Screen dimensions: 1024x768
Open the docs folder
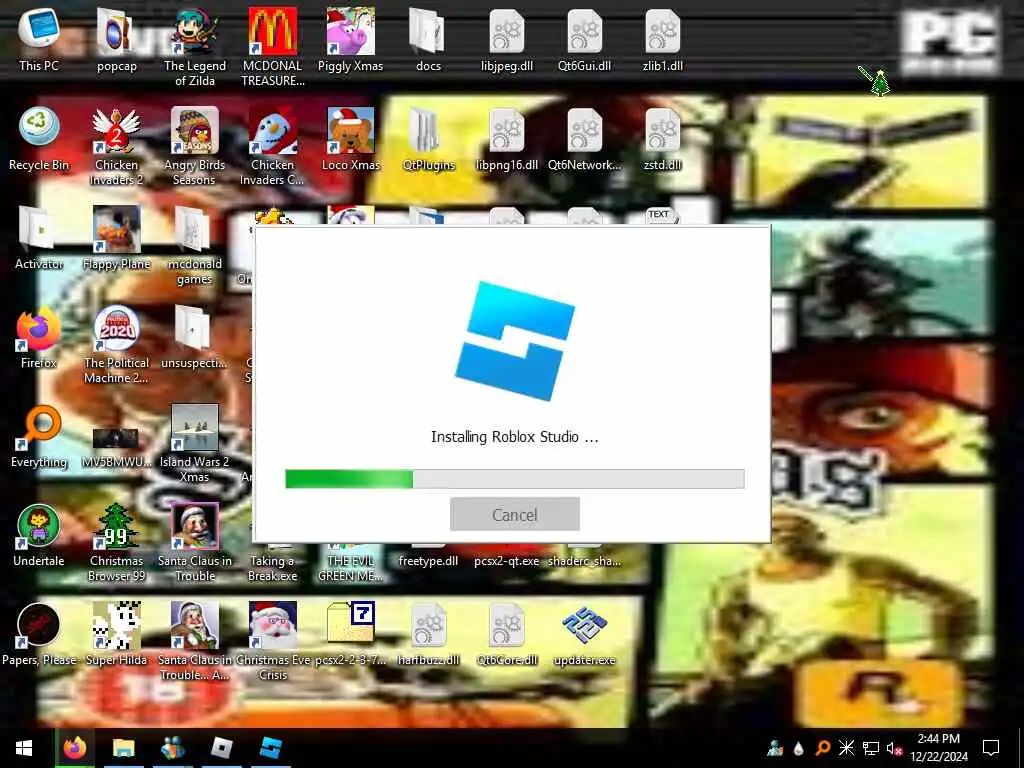click(428, 39)
